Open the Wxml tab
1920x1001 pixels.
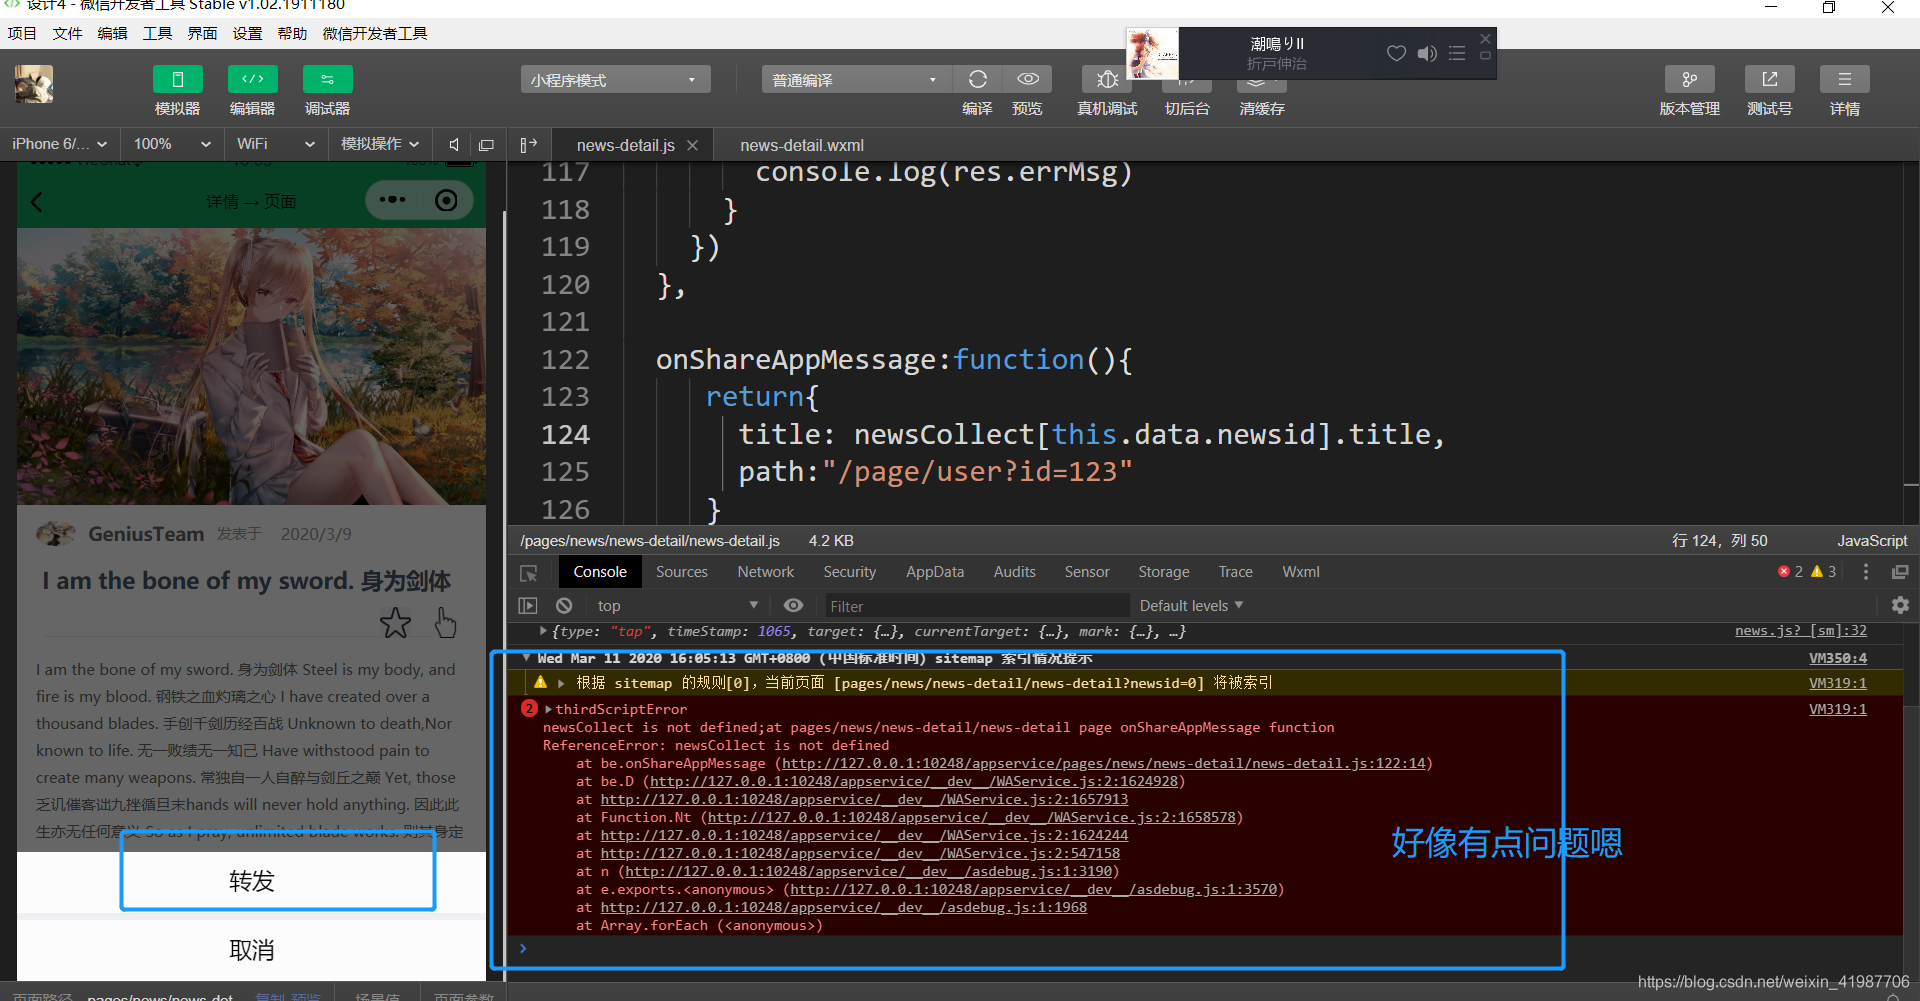1301,572
